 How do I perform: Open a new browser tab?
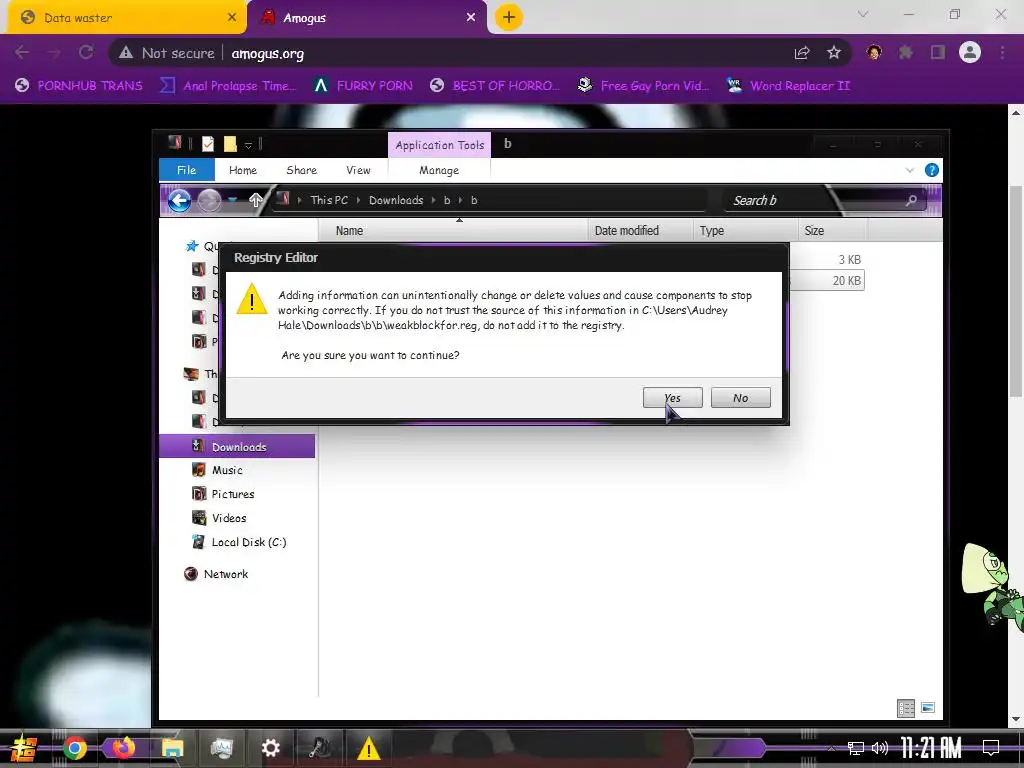(x=509, y=17)
